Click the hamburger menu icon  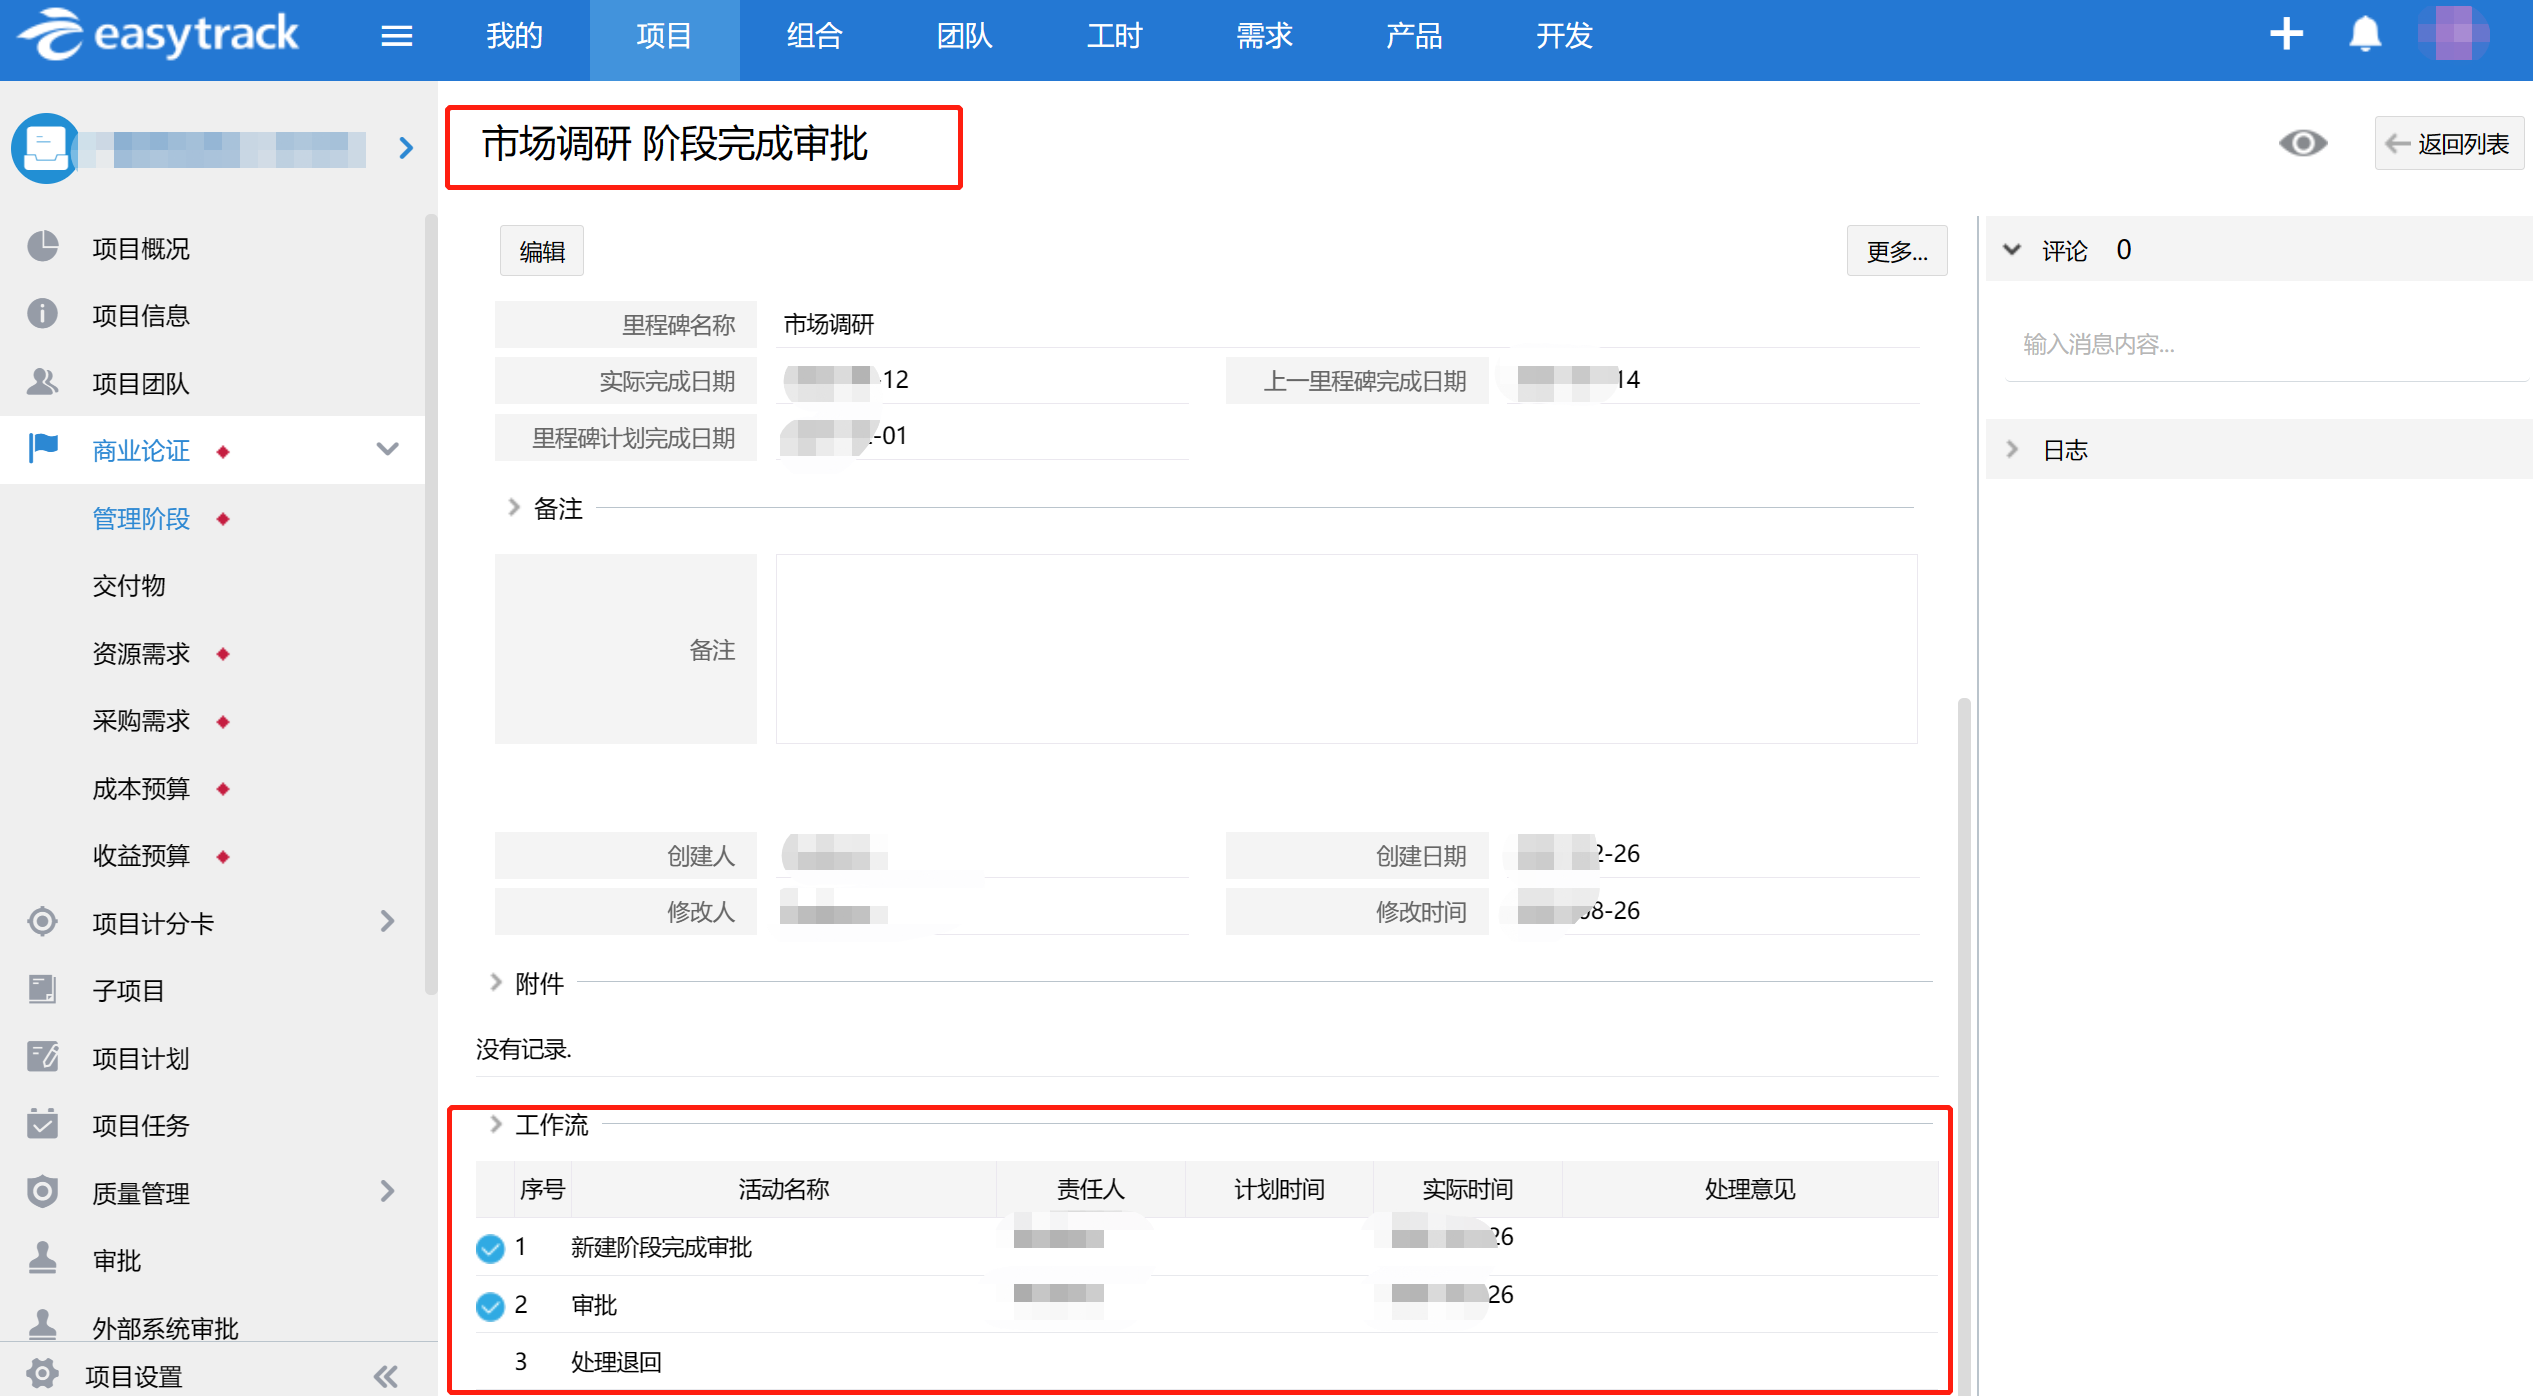click(x=396, y=37)
